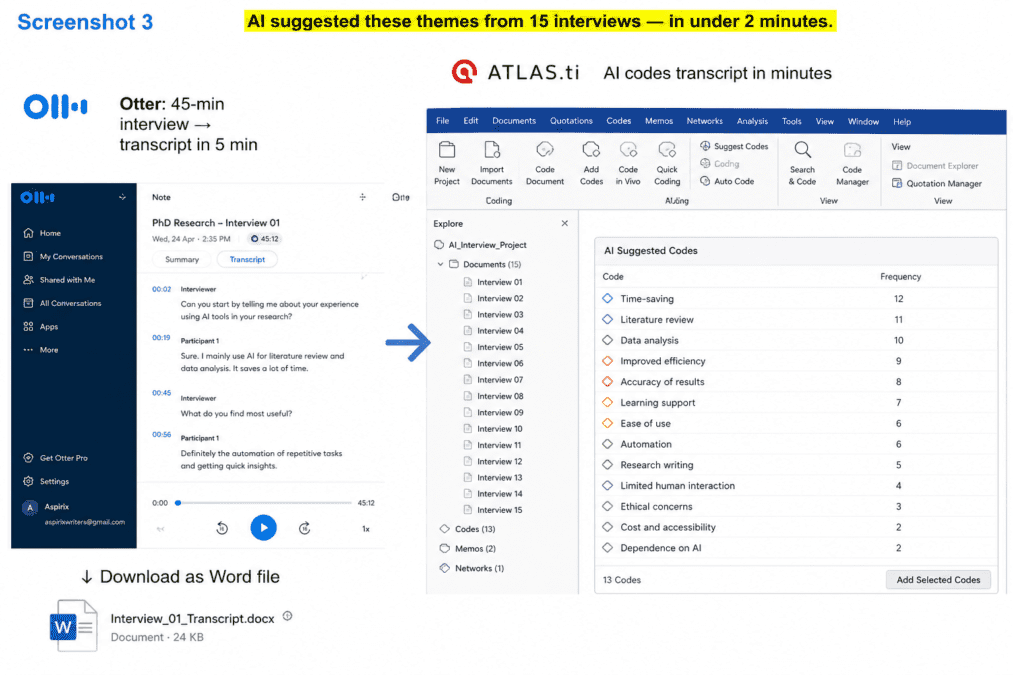This screenshot has height=675, width=1013.
Task: Click Suggest Codes in the AI group
Action: (x=734, y=146)
